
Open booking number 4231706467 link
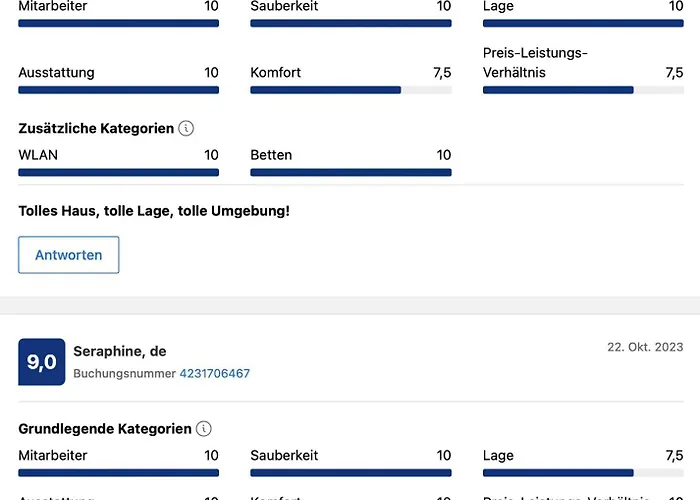214,373
